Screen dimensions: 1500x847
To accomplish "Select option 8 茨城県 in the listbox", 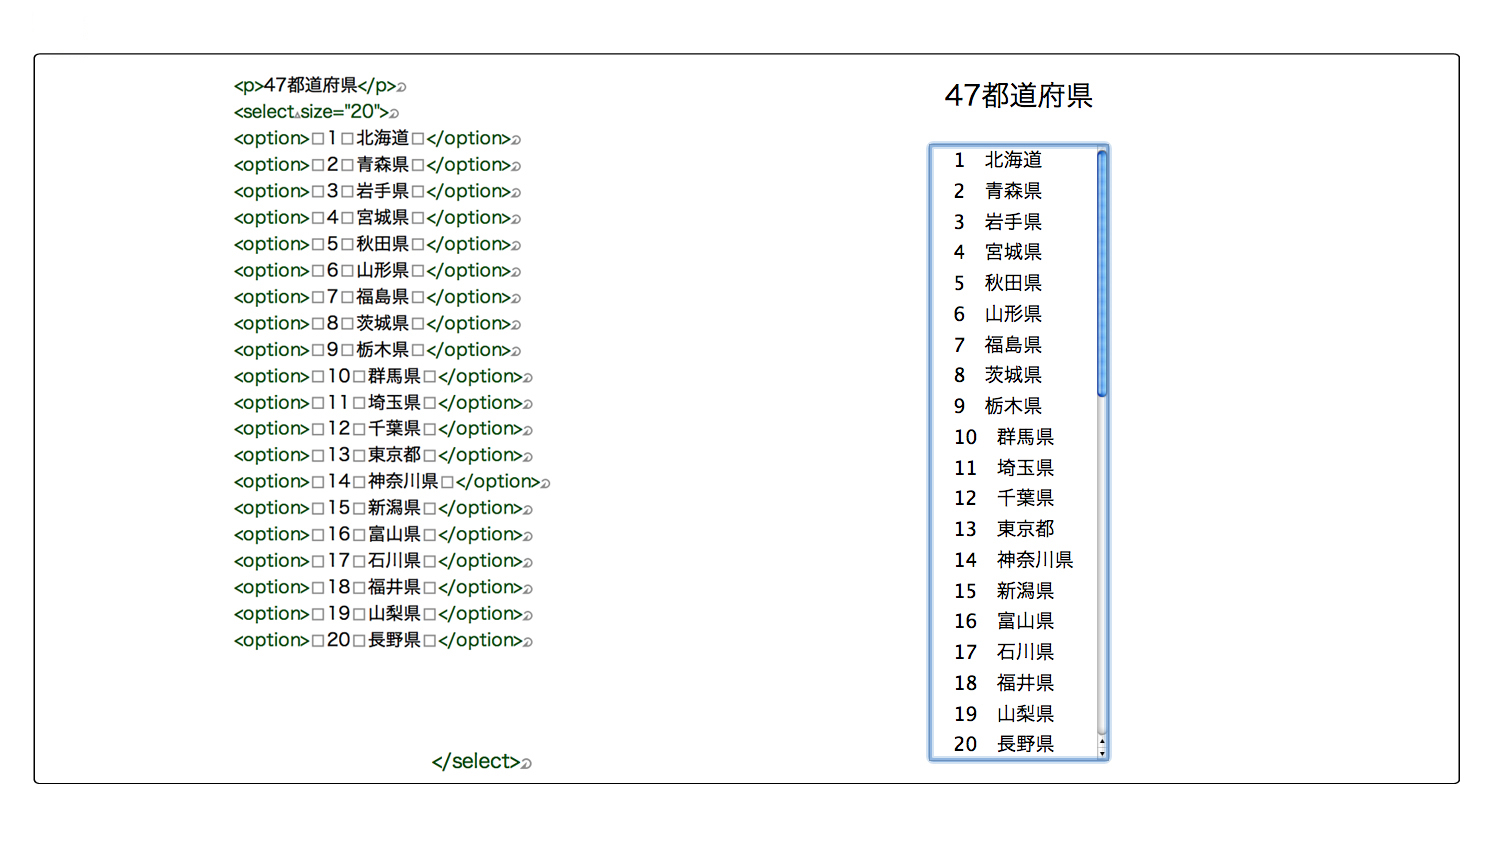I will [1013, 375].
